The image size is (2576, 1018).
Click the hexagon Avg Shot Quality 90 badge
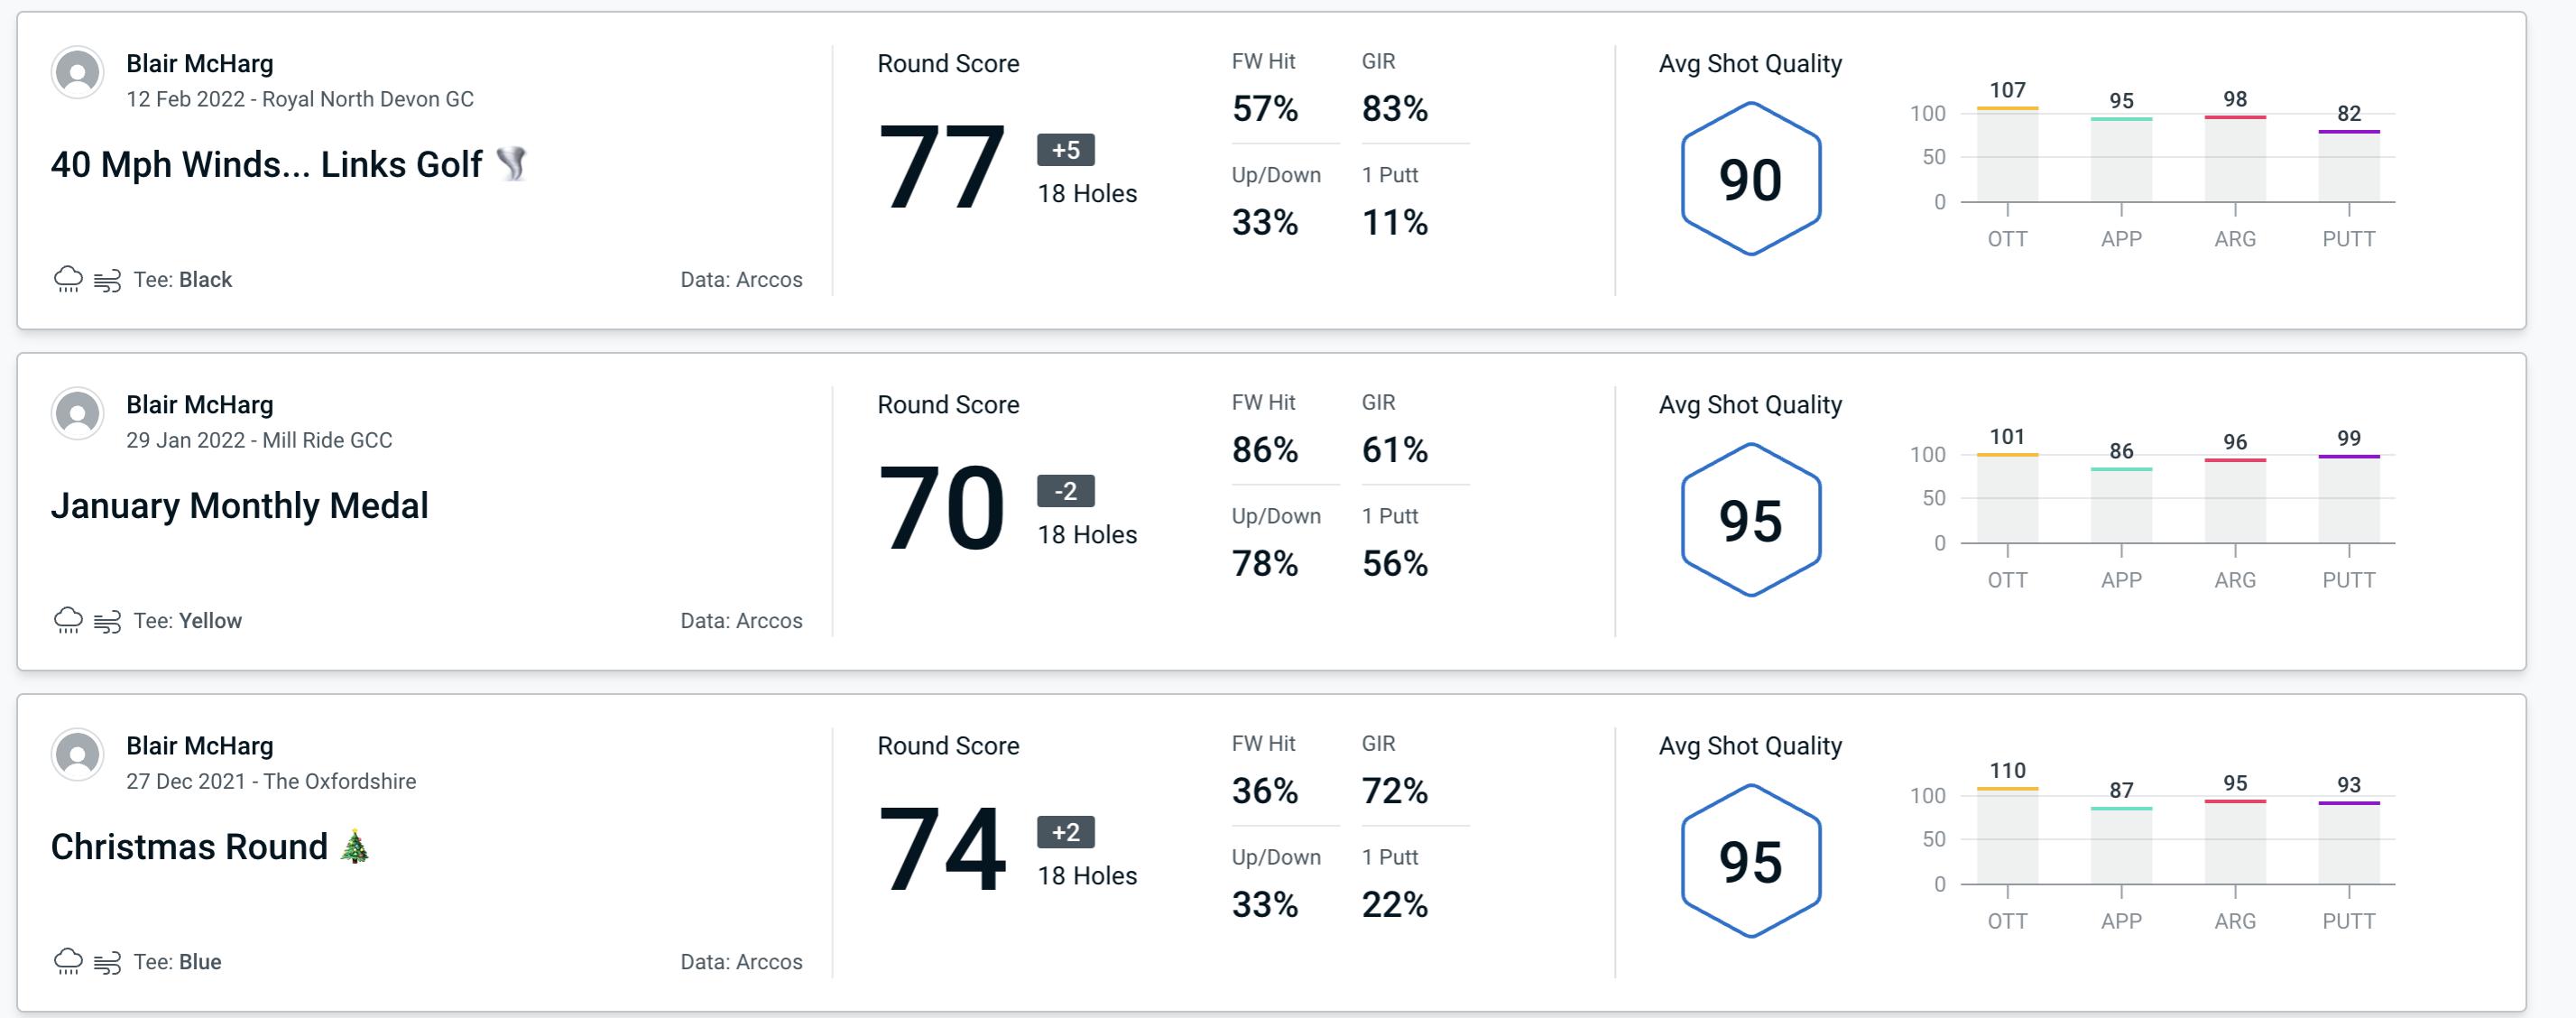pyautogui.click(x=1745, y=177)
